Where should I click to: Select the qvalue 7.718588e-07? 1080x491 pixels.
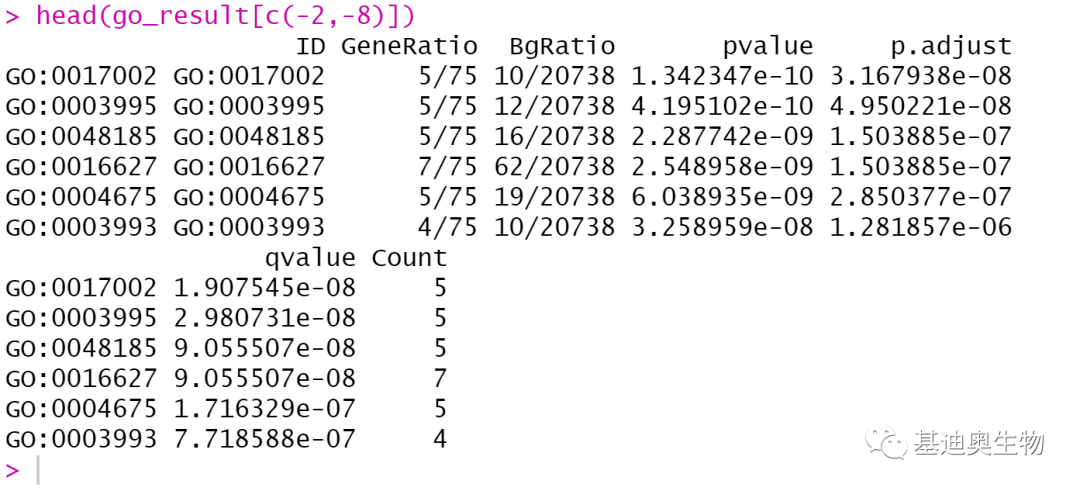pyautogui.click(x=264, y=439)
